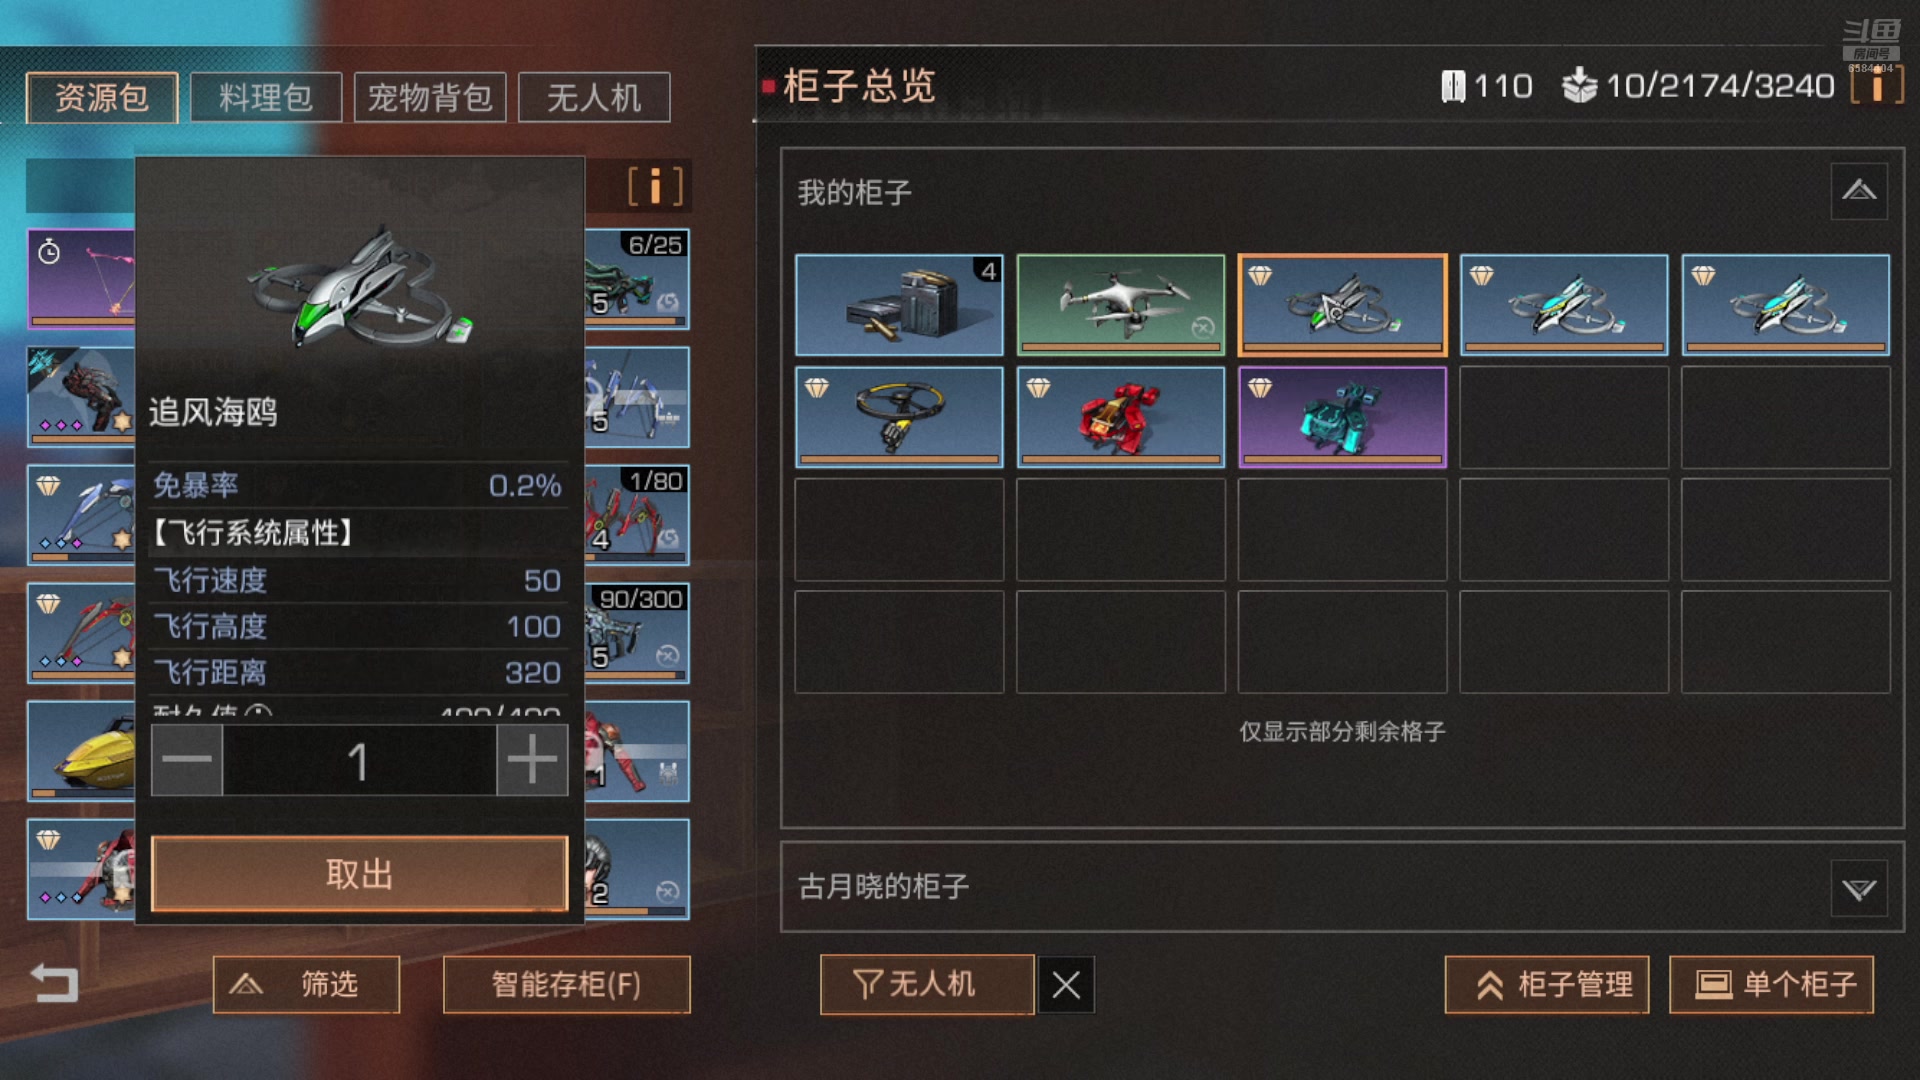Select the red mech drone item
This screenshot has width=1920, height=1080.
coord(1120,416)
